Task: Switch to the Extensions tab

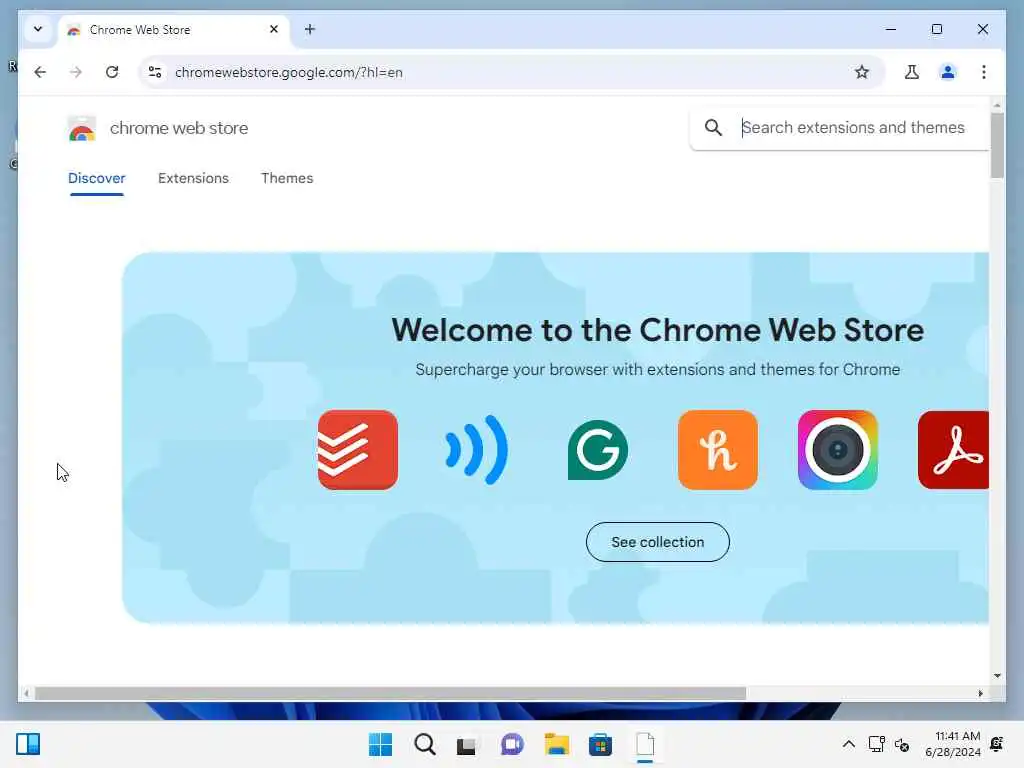Action: (x=193, y=178)
